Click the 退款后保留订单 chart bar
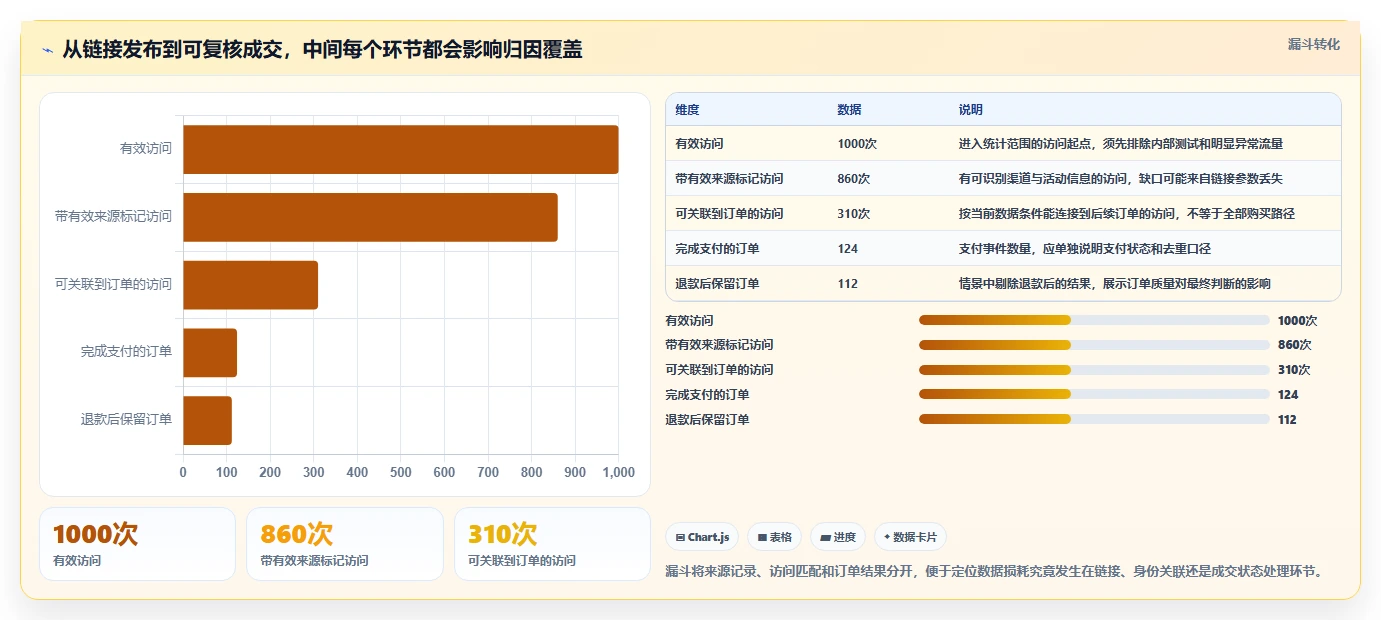This screenshot has width=1381, height=620. click(207, 420)
